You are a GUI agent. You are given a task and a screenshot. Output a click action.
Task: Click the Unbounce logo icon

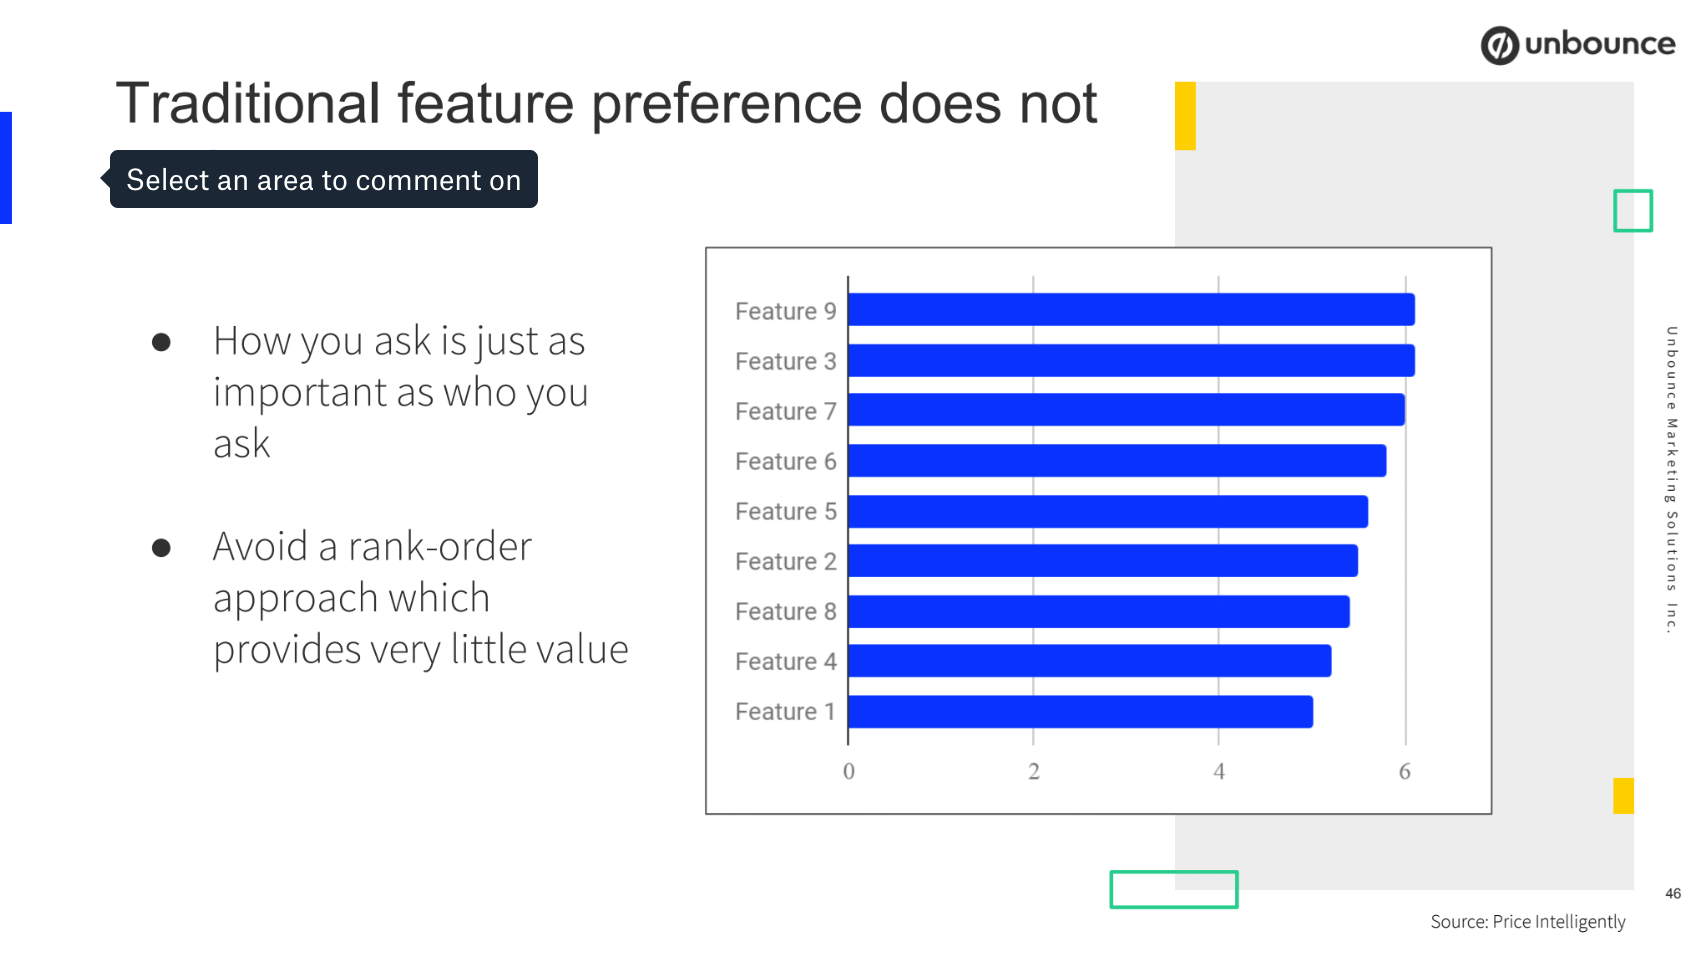[x=1499, y=45]
